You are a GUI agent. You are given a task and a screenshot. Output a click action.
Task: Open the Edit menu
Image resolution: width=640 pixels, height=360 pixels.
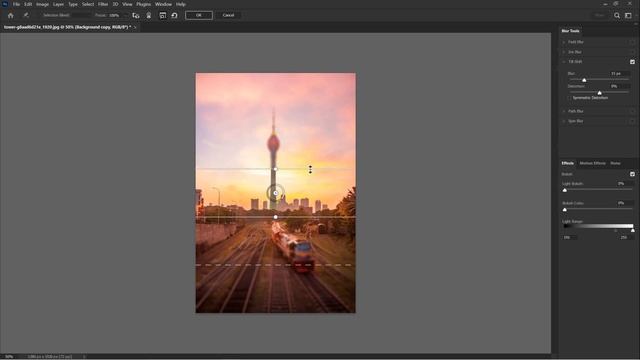click(28, 4)
